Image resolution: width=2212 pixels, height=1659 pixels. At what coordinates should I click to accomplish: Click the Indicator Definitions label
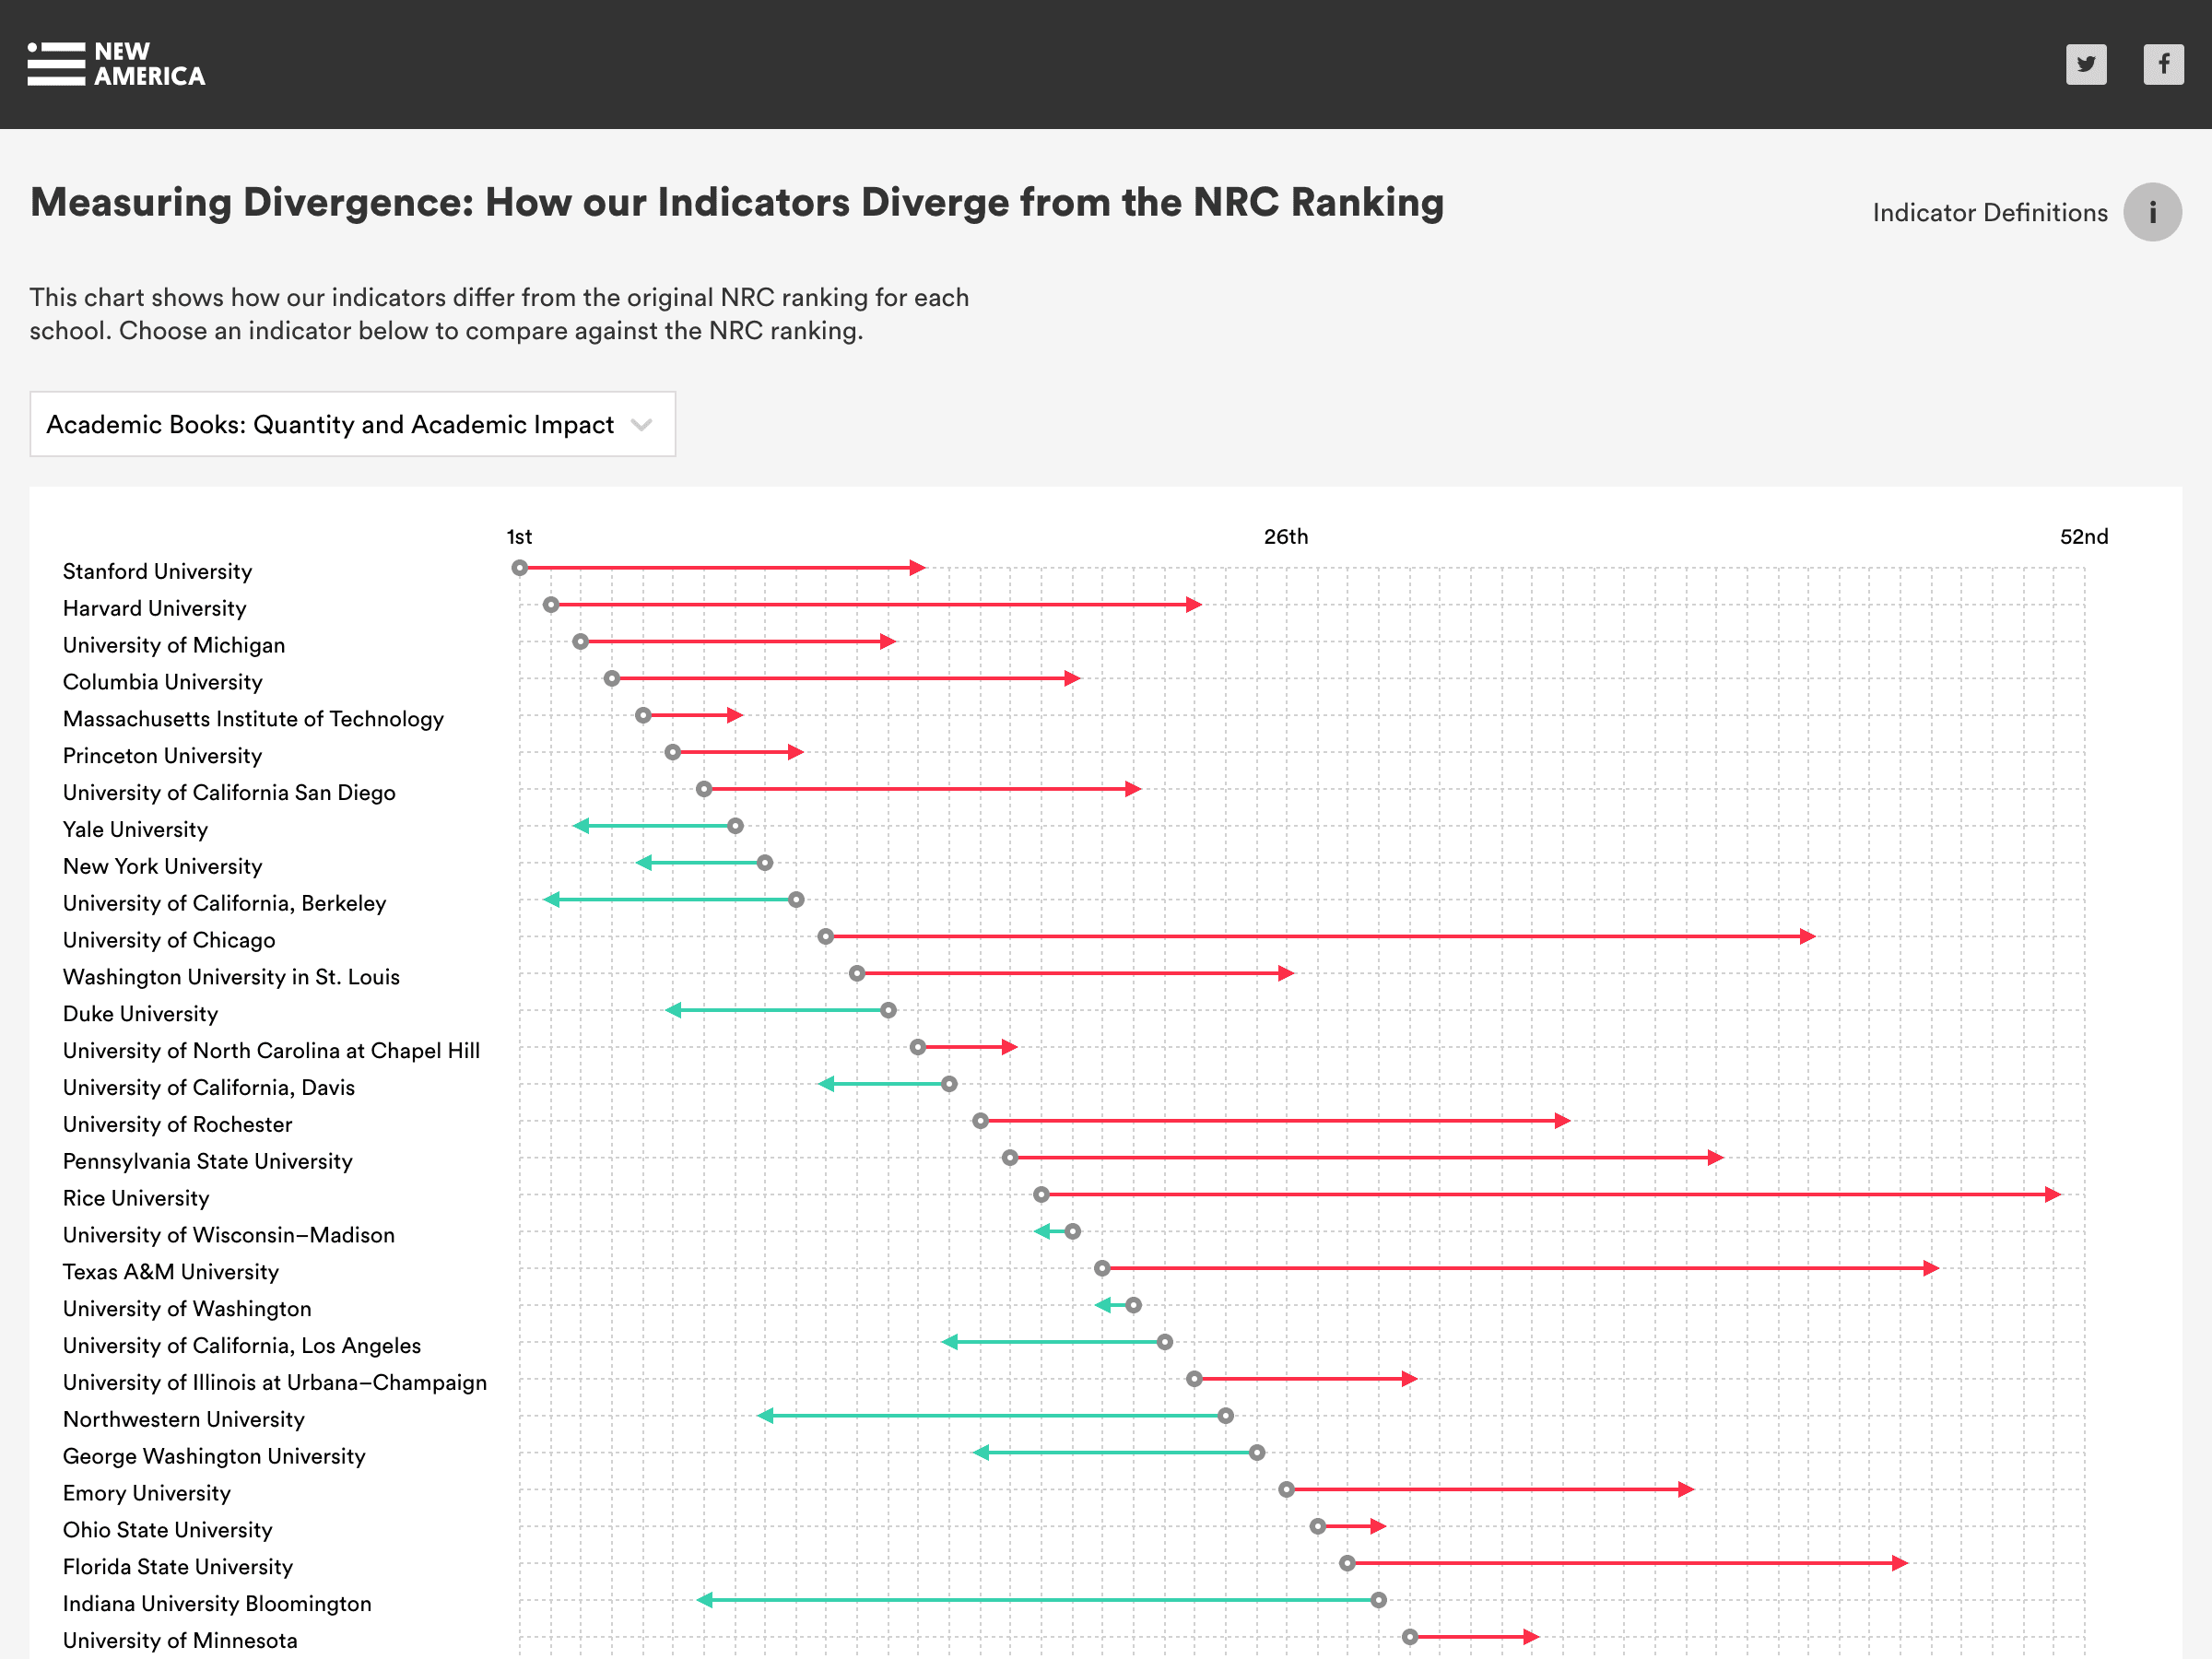pos(1989,213)
